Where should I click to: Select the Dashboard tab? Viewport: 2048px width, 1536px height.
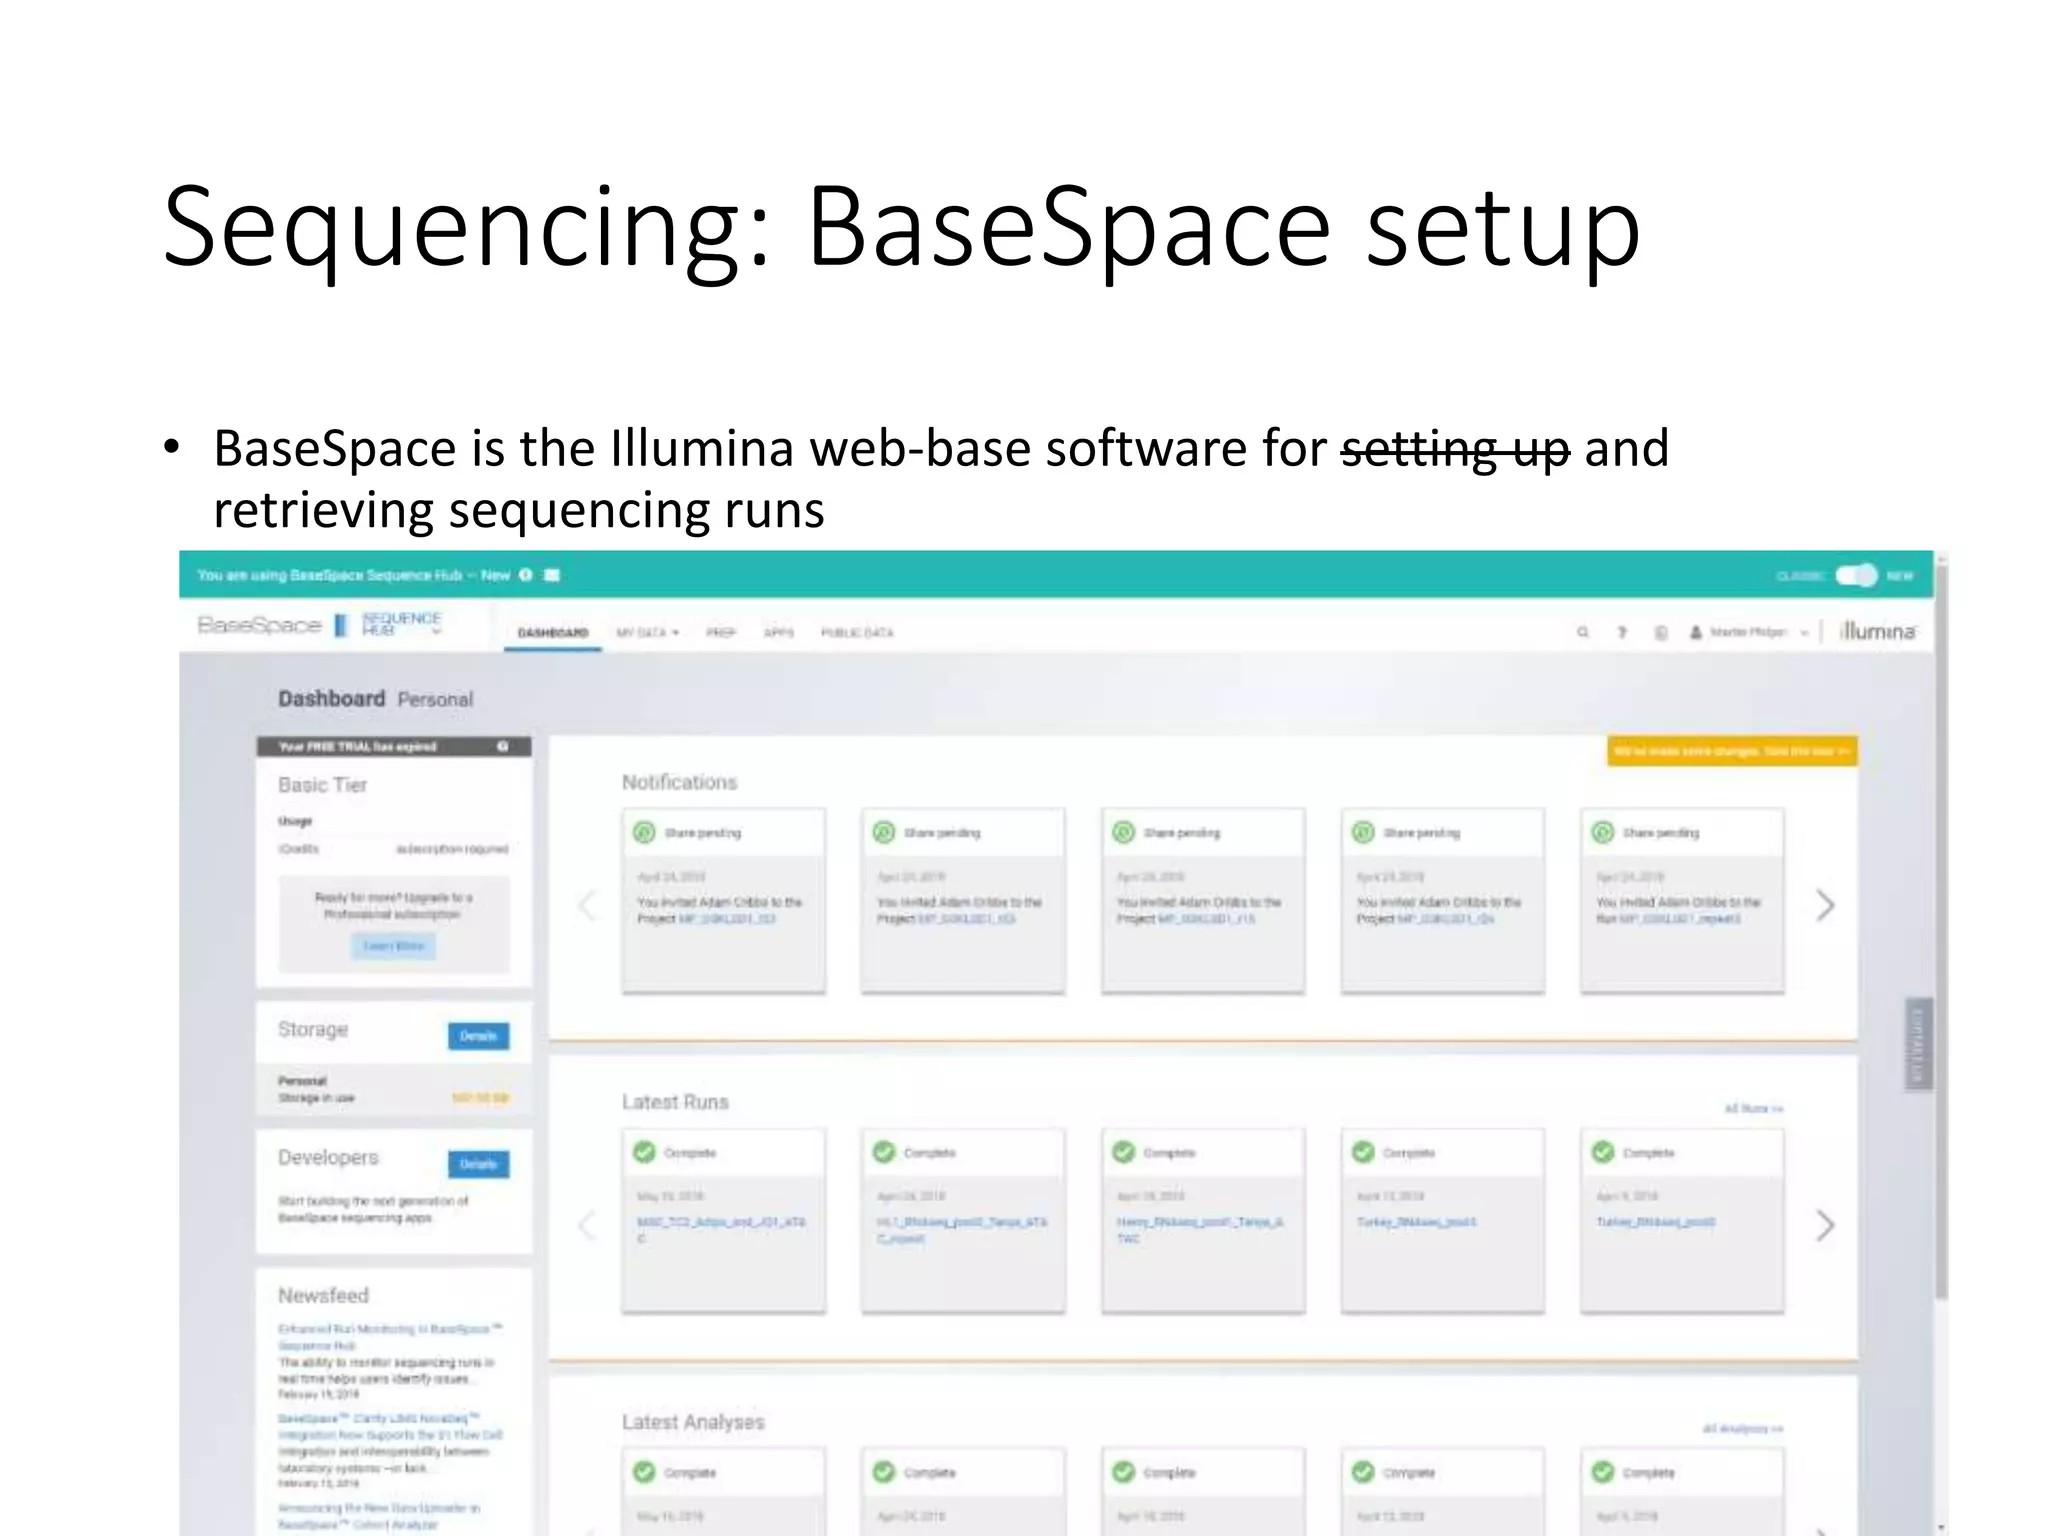click(x=553, y=632)
